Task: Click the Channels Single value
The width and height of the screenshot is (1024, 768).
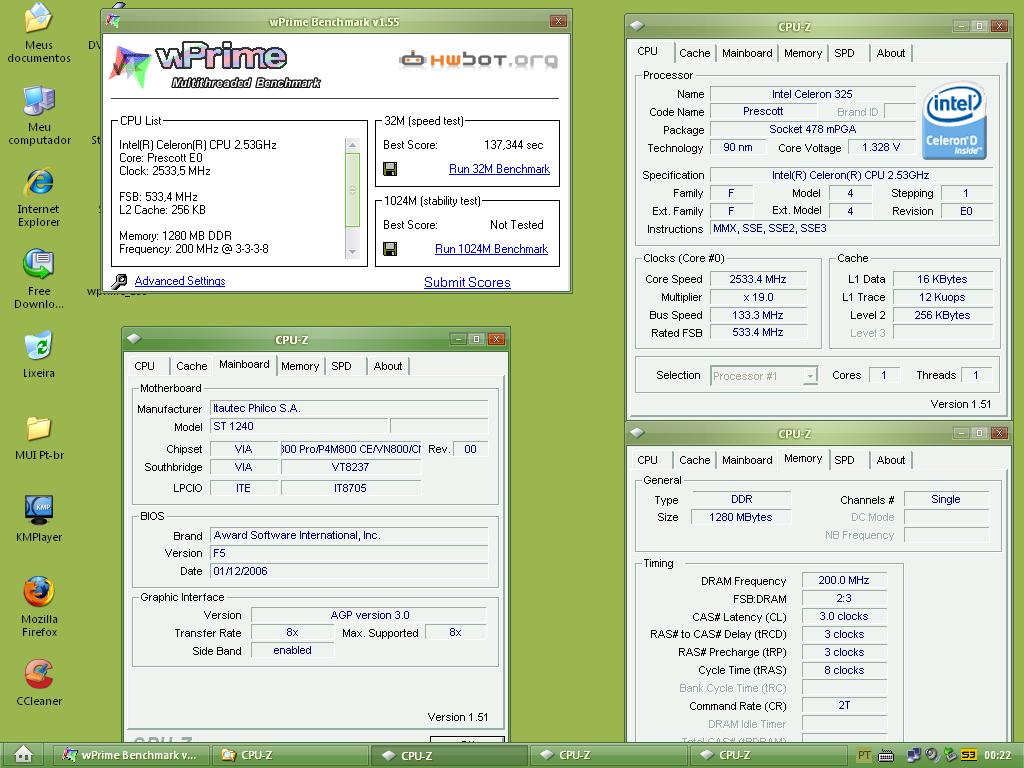Action: click(946, 499)
